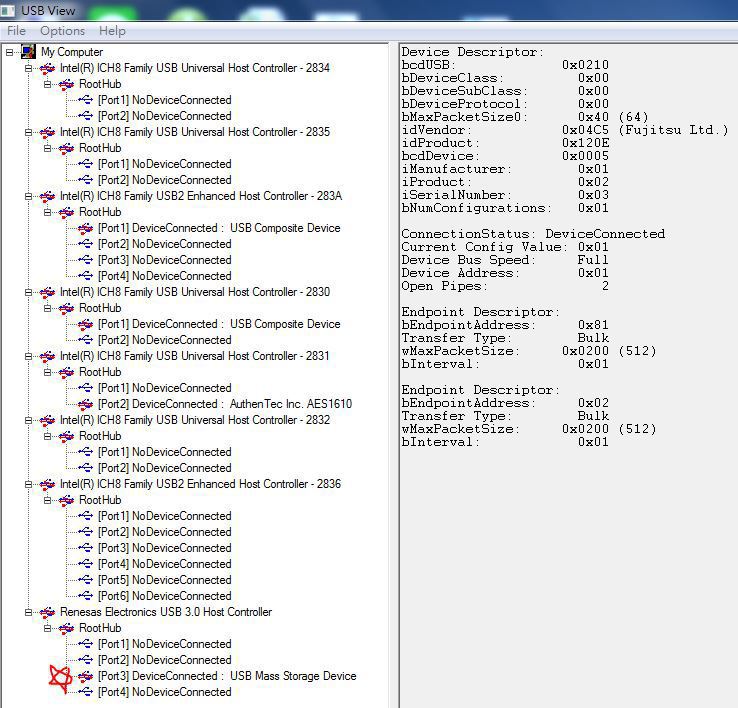Select Port3 USB Mass Storage Device entry
The image size is (738, 708).
(x=227, y=676)
